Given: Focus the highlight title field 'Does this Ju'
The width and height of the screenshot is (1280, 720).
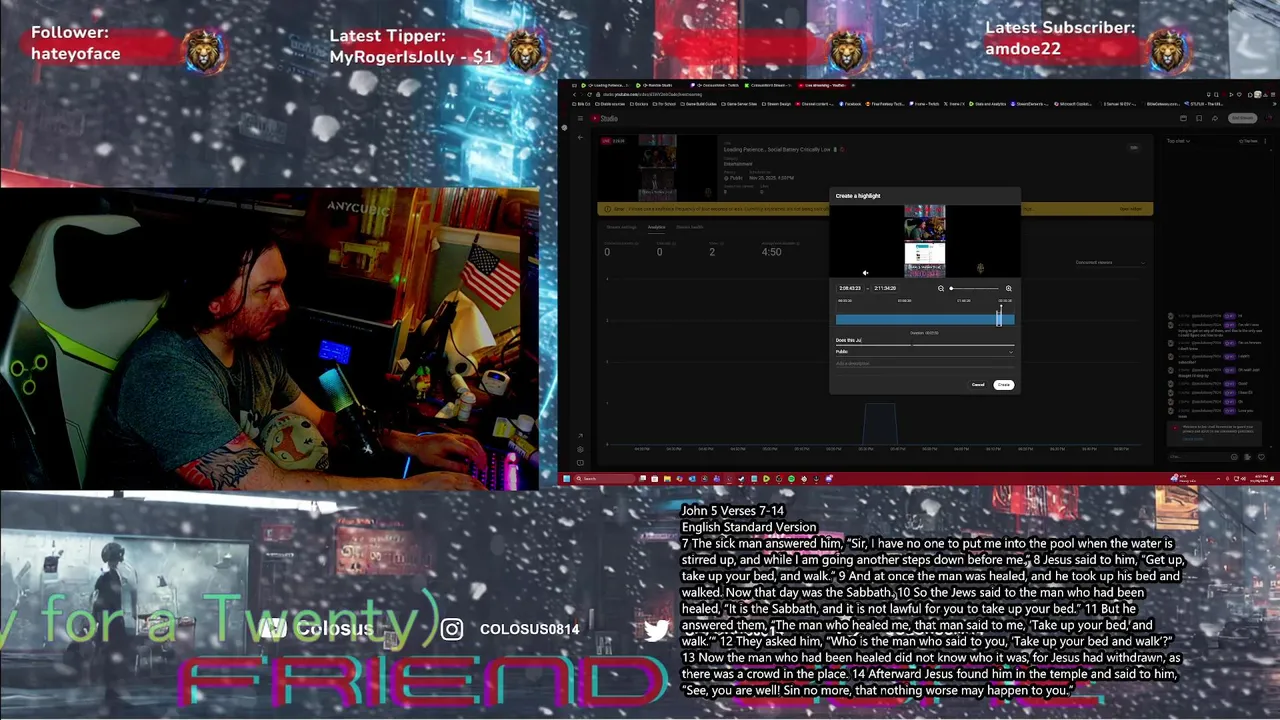Looking at the screenshot, I should coord(924,340).
